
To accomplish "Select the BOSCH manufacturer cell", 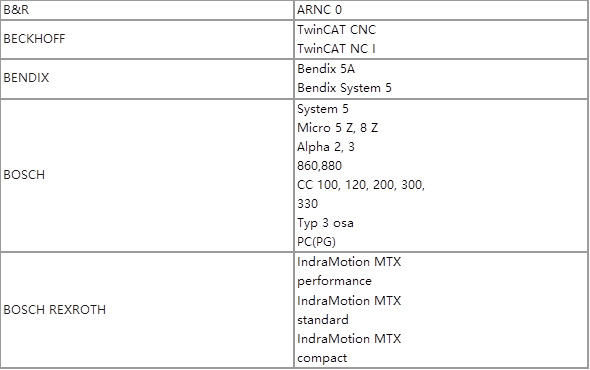I will [147, 175].
